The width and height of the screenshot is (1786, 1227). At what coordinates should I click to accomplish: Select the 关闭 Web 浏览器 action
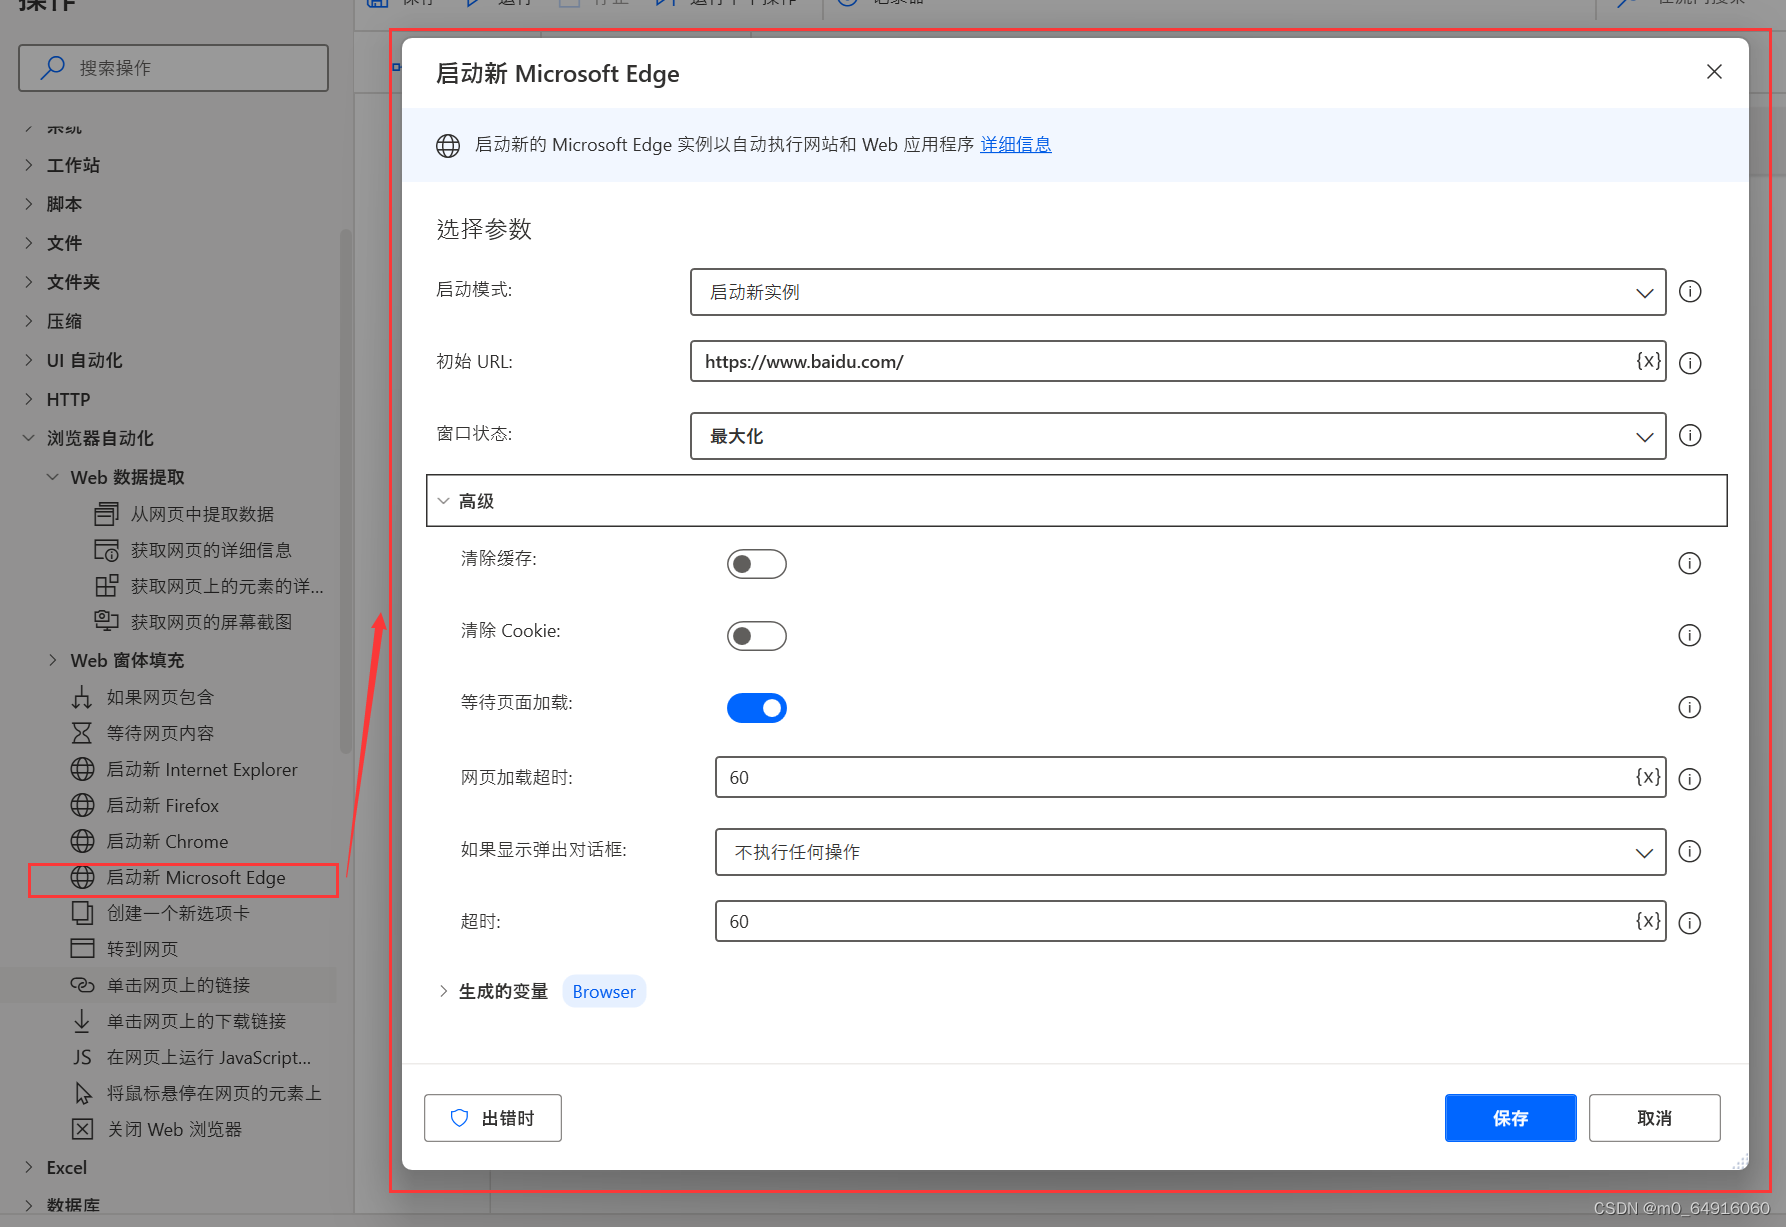[175, 1129]
